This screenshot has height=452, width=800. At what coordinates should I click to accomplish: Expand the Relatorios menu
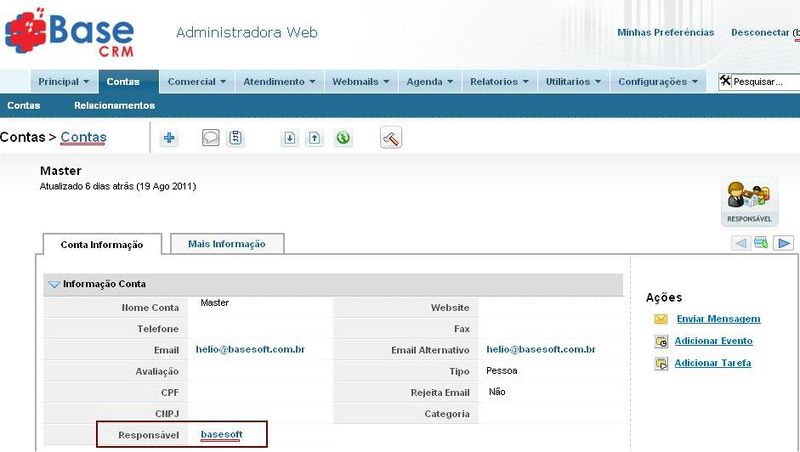click(x=499, y=81)
